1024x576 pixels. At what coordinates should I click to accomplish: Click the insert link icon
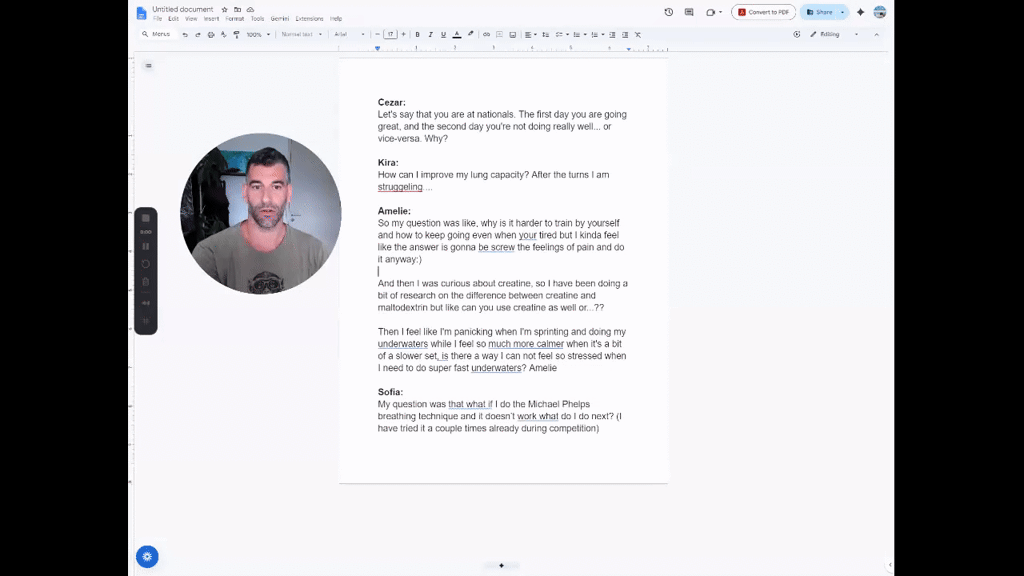(x=487, y=35)
